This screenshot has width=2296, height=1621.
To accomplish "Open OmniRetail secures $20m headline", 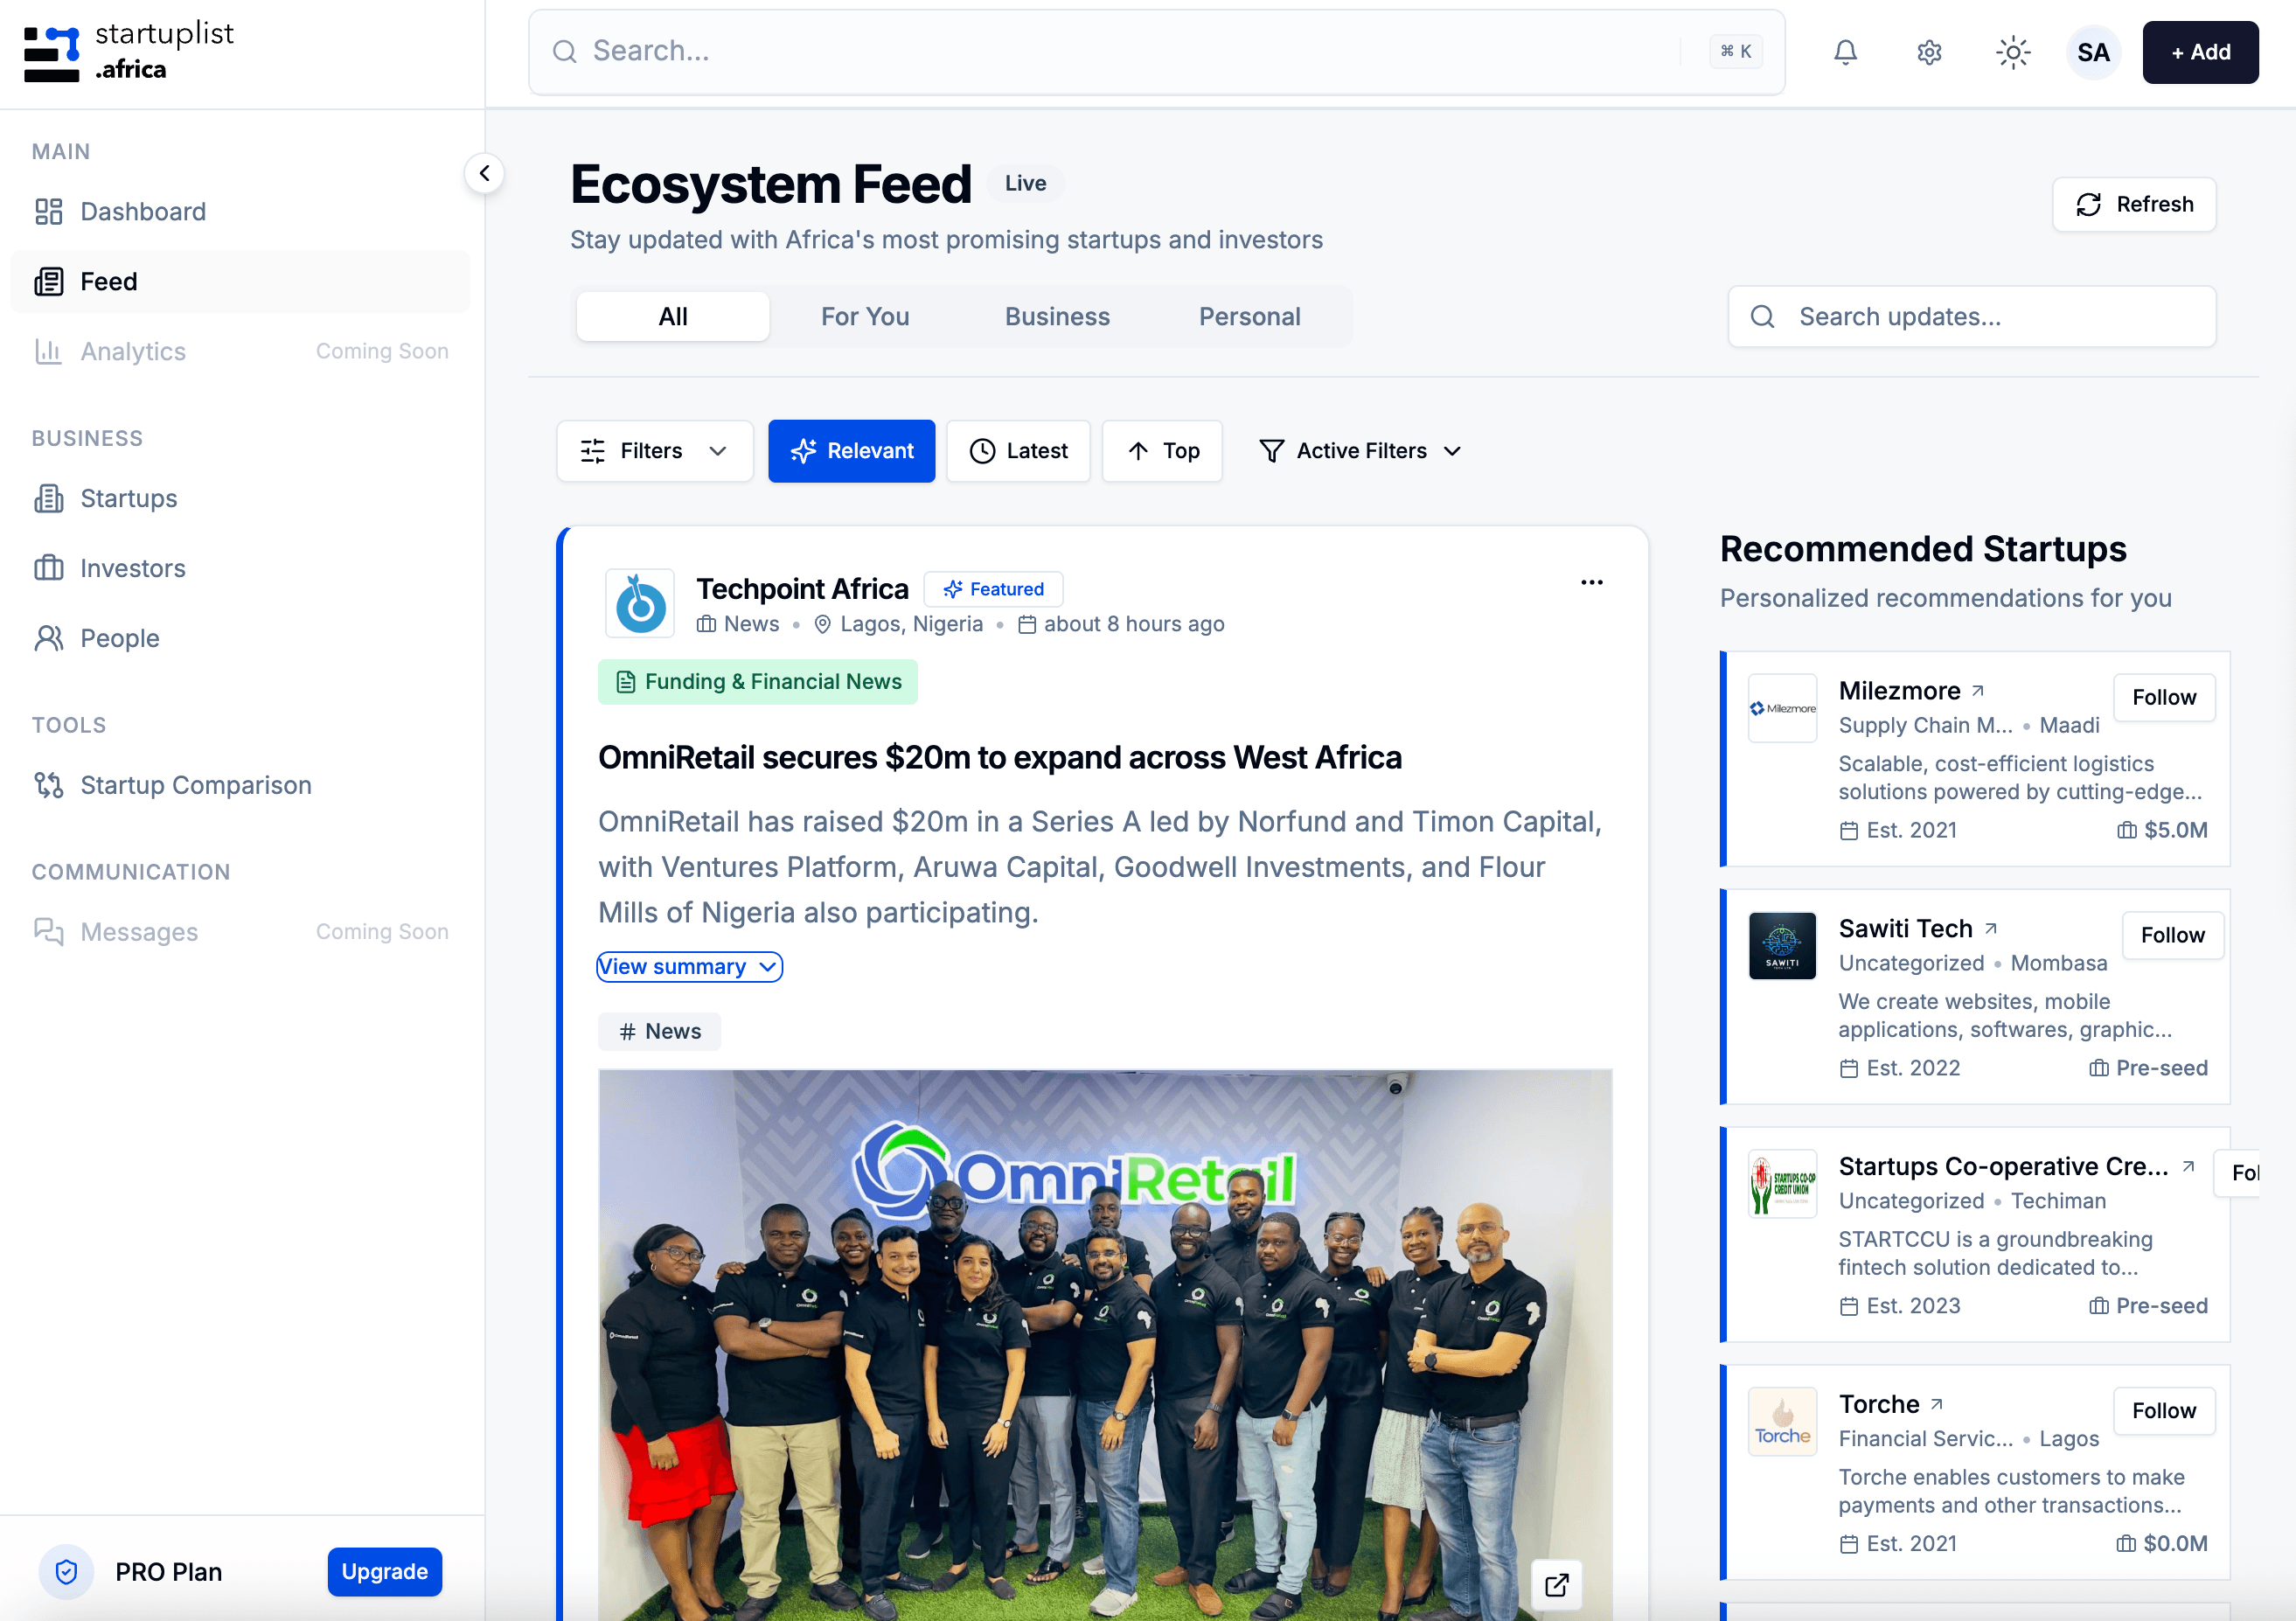I will tap(1000, 758).
